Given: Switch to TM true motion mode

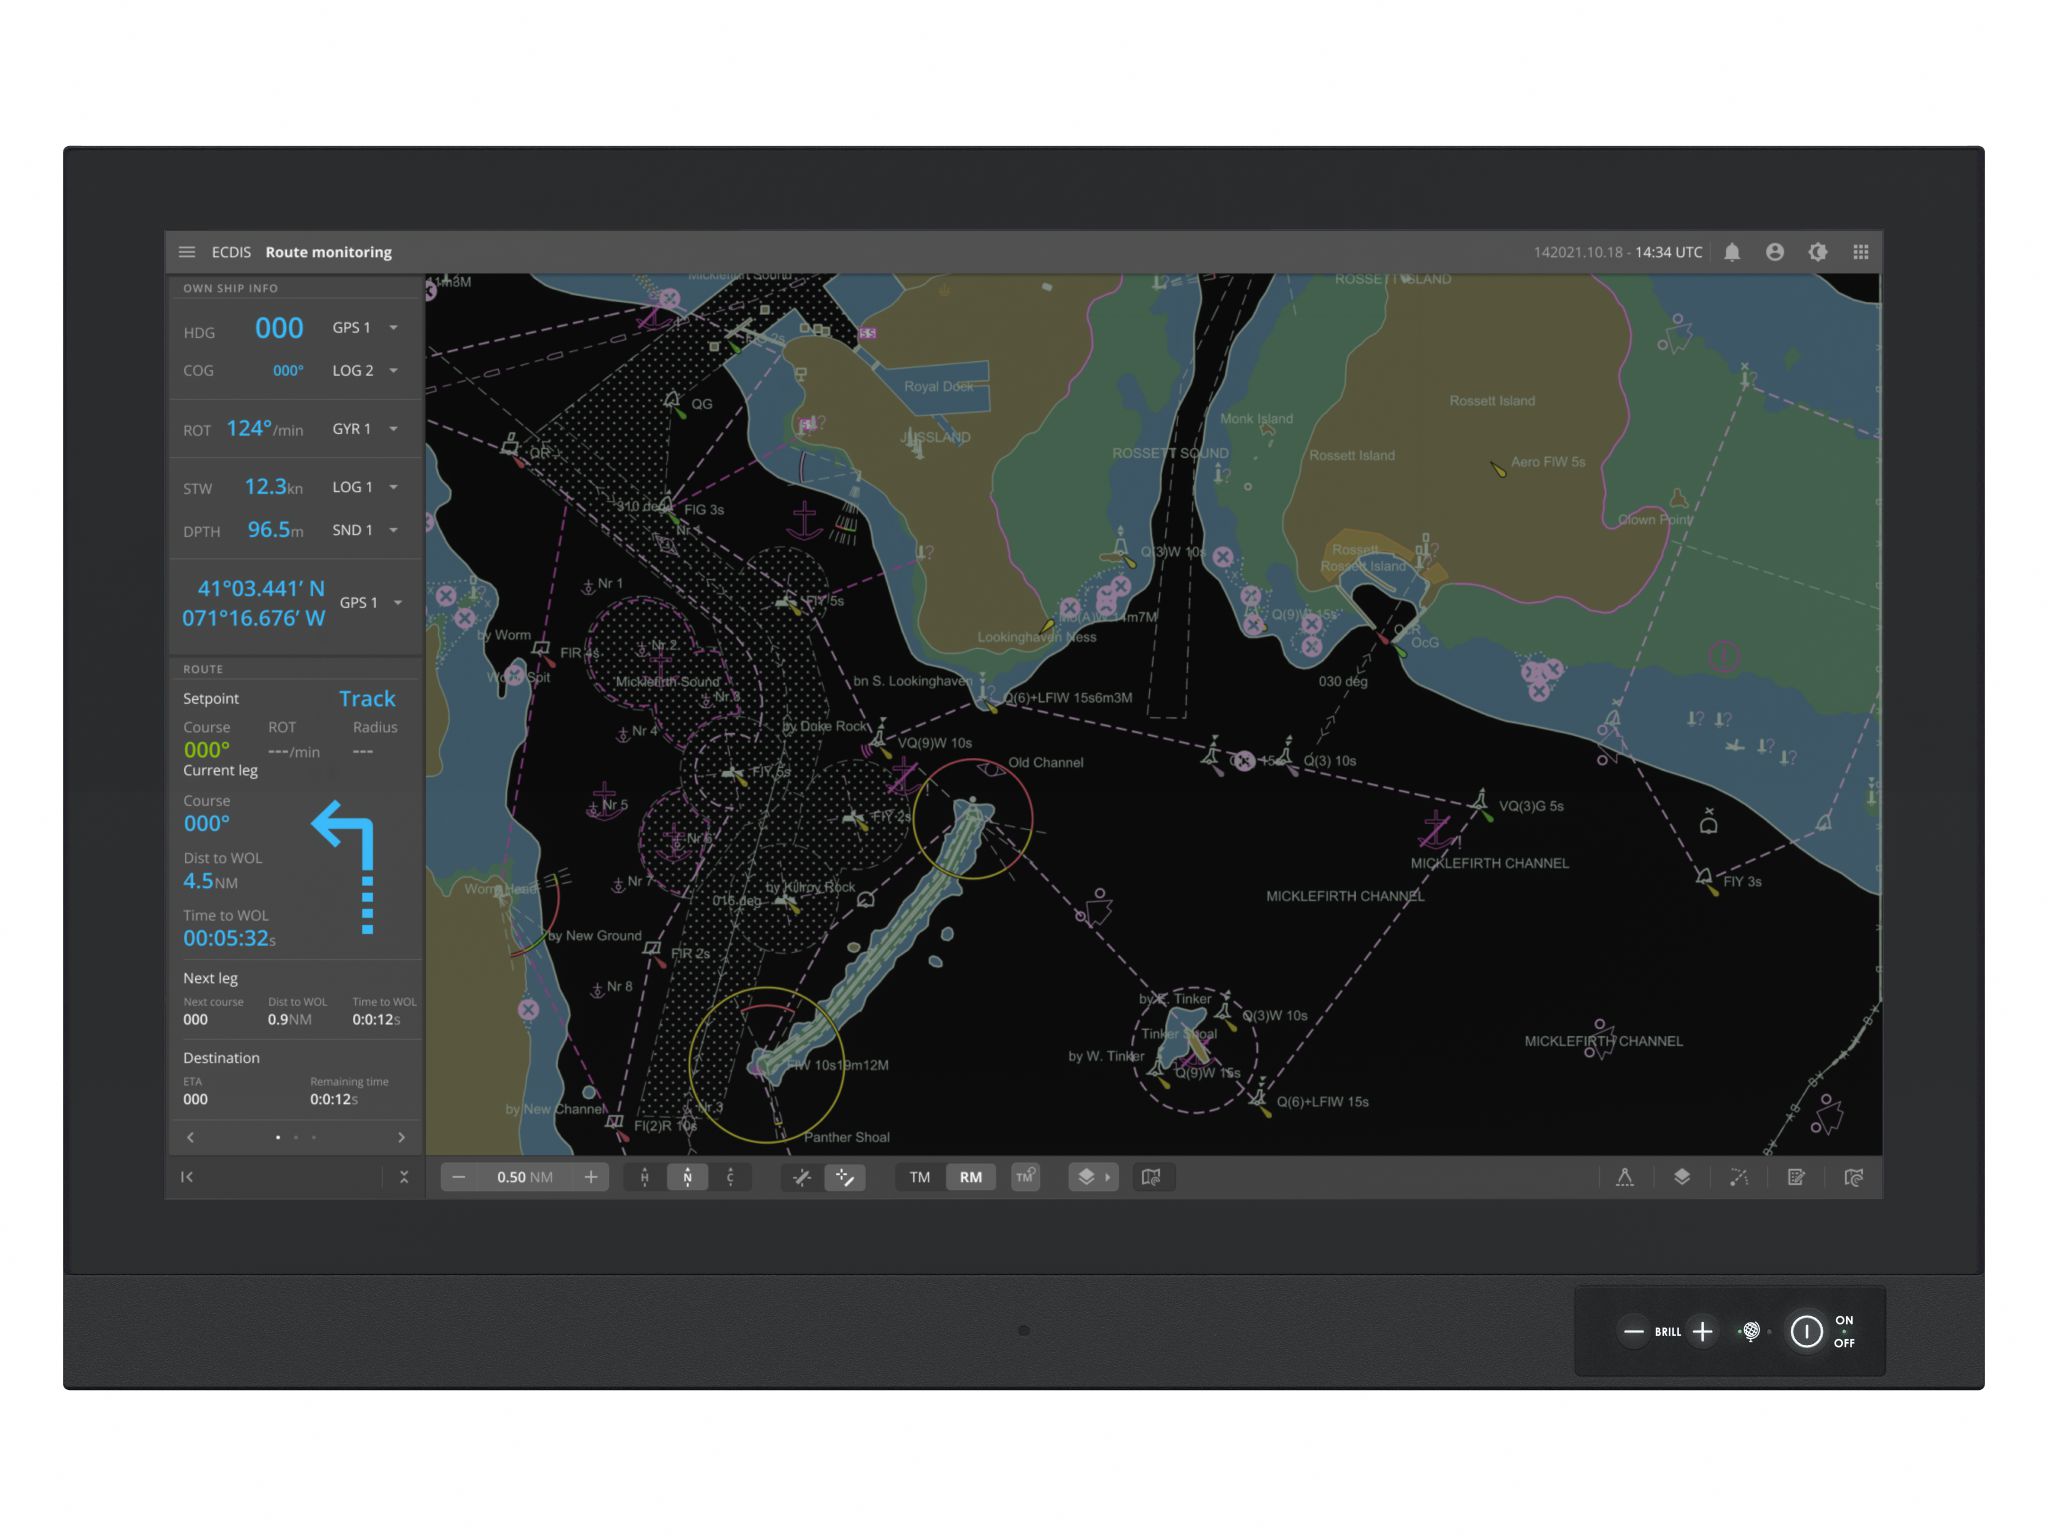Looking at the screenshot, I should (920, 1177).
